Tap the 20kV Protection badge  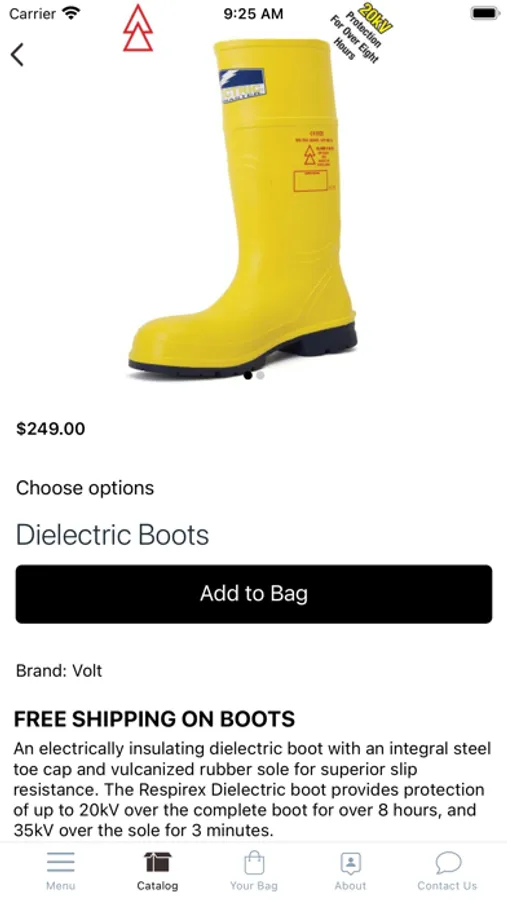tap(361, 32)
